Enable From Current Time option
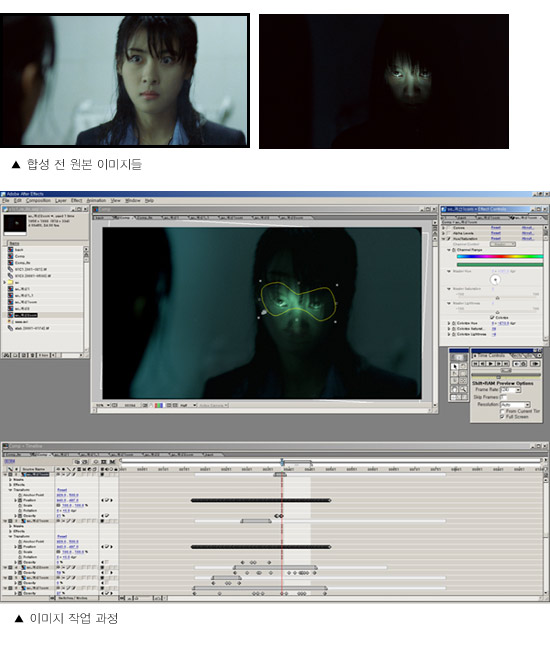The image size is (550, 659). pyautogui.click(x=502, y=411)
